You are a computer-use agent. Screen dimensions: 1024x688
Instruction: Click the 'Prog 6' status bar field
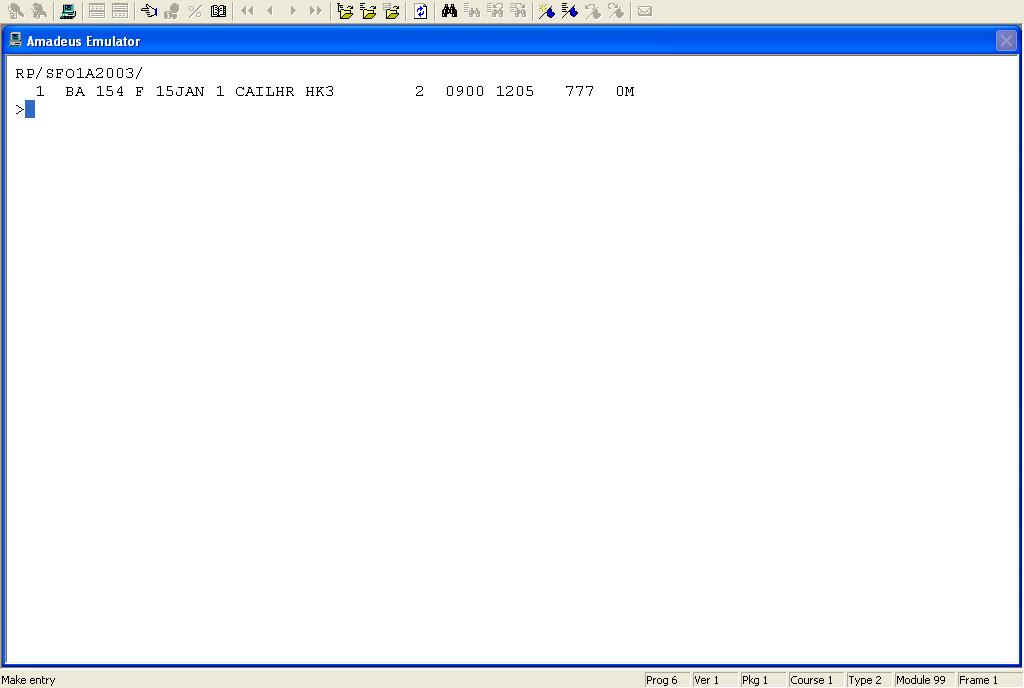coord(667,680)
